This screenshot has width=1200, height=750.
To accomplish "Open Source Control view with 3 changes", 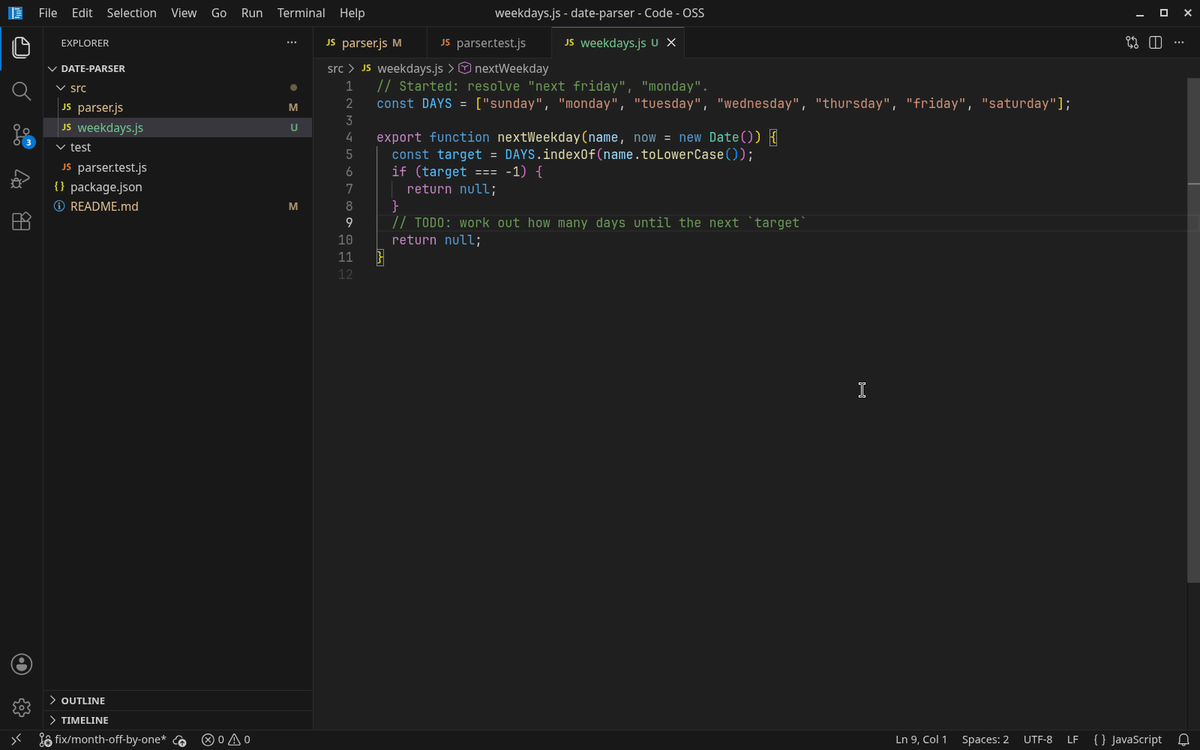I will pyautogui.click(x=21, y=135).
